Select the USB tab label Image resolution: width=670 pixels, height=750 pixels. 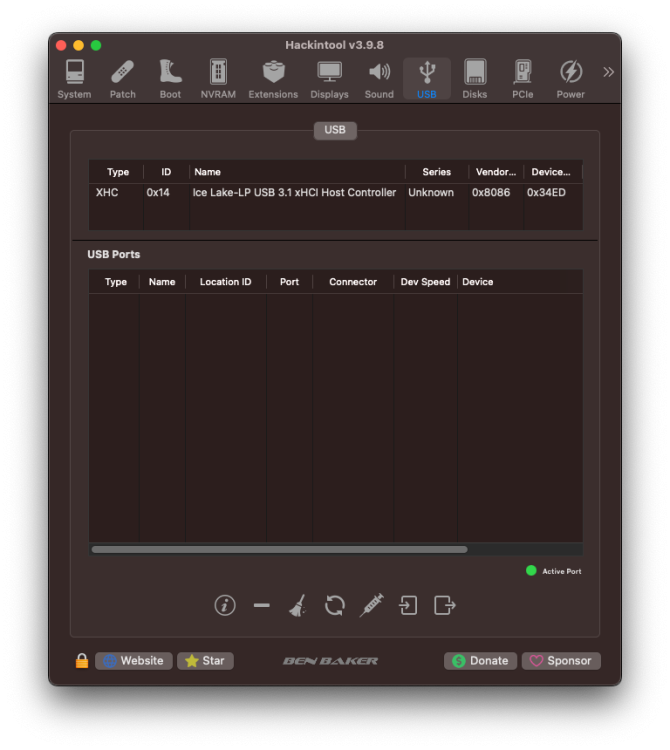point(335,130)
